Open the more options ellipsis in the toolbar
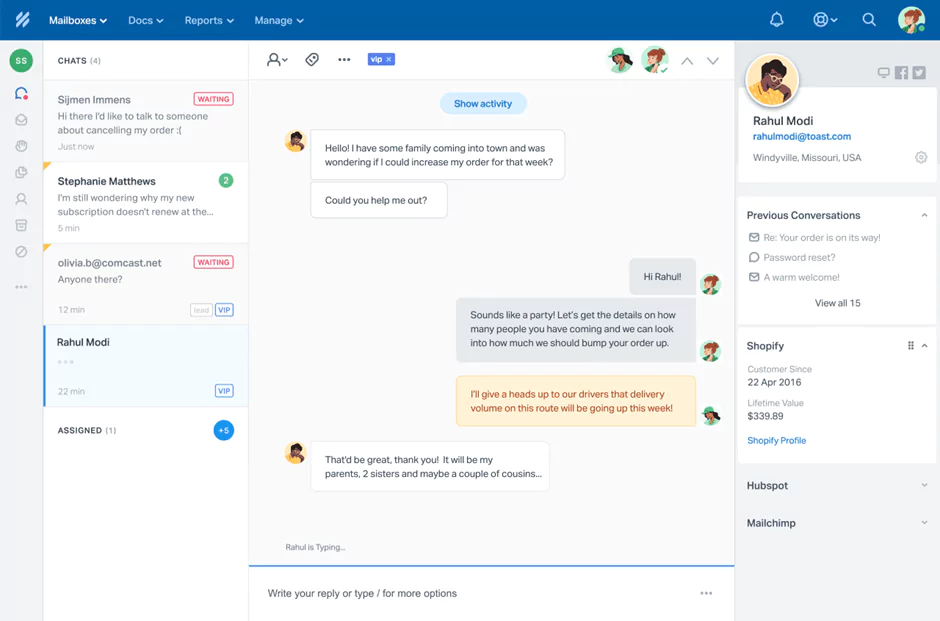Viewport: 940px width, 621px height. [x=344, y=60]
